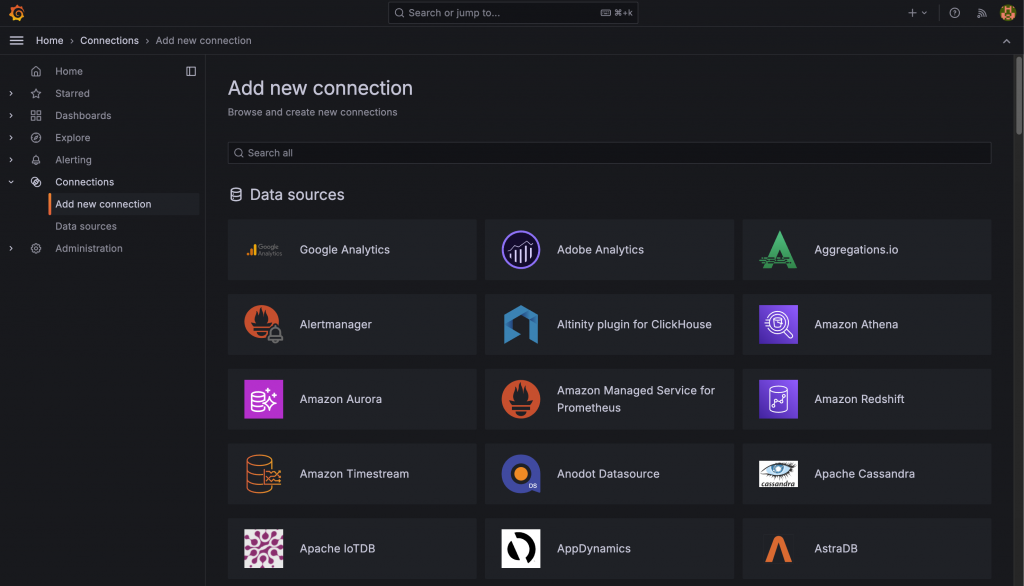The image size is (1024, 586).
Task: Expand the Administration section chevron
Action: click(x=11, y=248)
